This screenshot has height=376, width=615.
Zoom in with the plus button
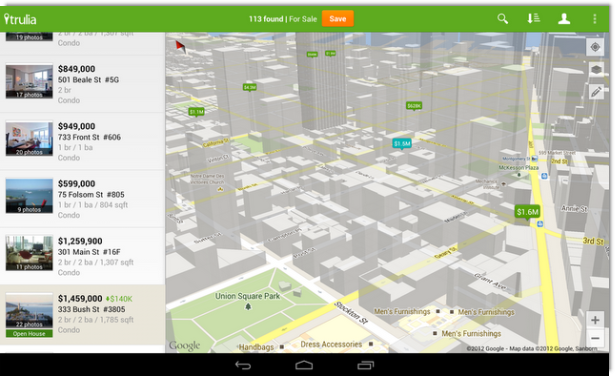coord(595,320)
